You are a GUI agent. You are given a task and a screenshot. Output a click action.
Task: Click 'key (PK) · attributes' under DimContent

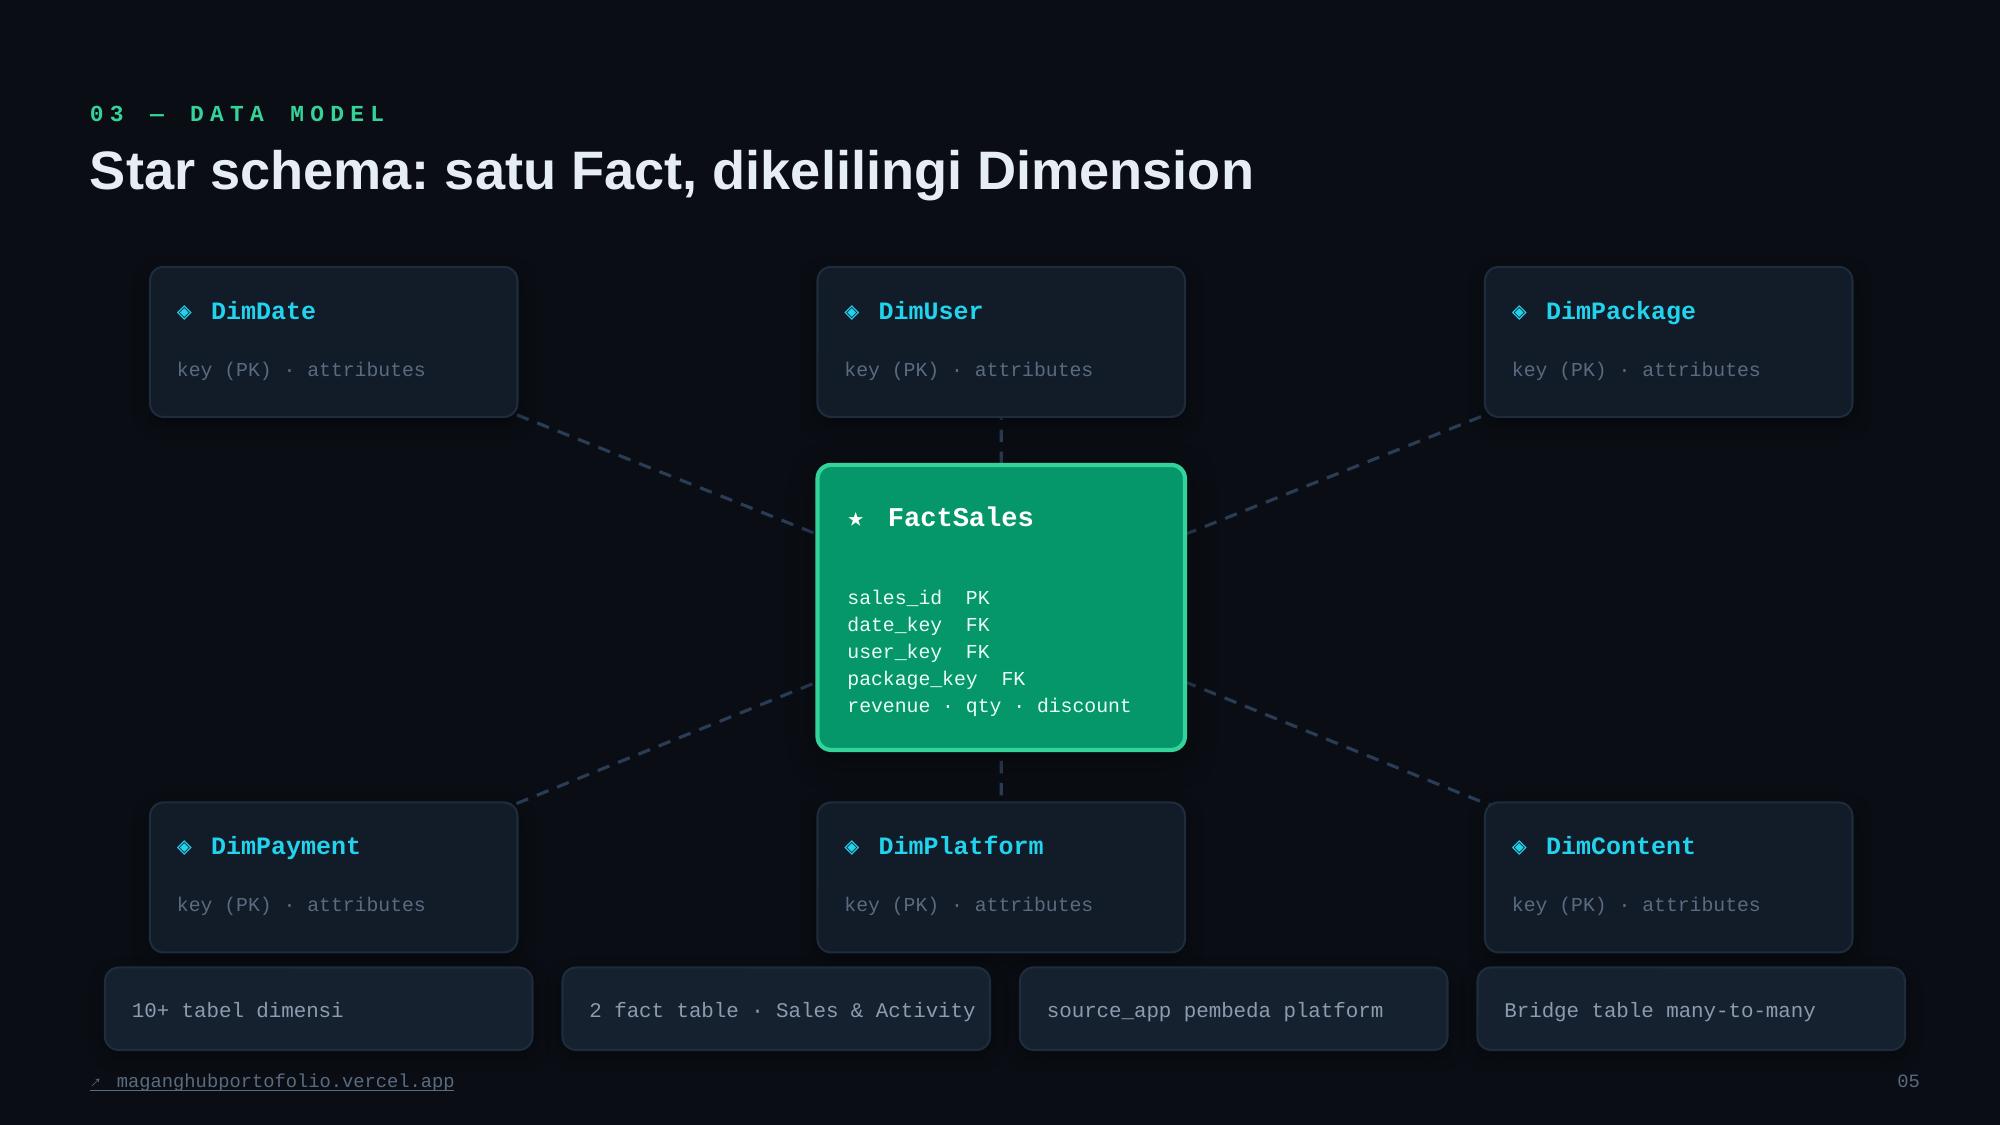pos(1636,905)
